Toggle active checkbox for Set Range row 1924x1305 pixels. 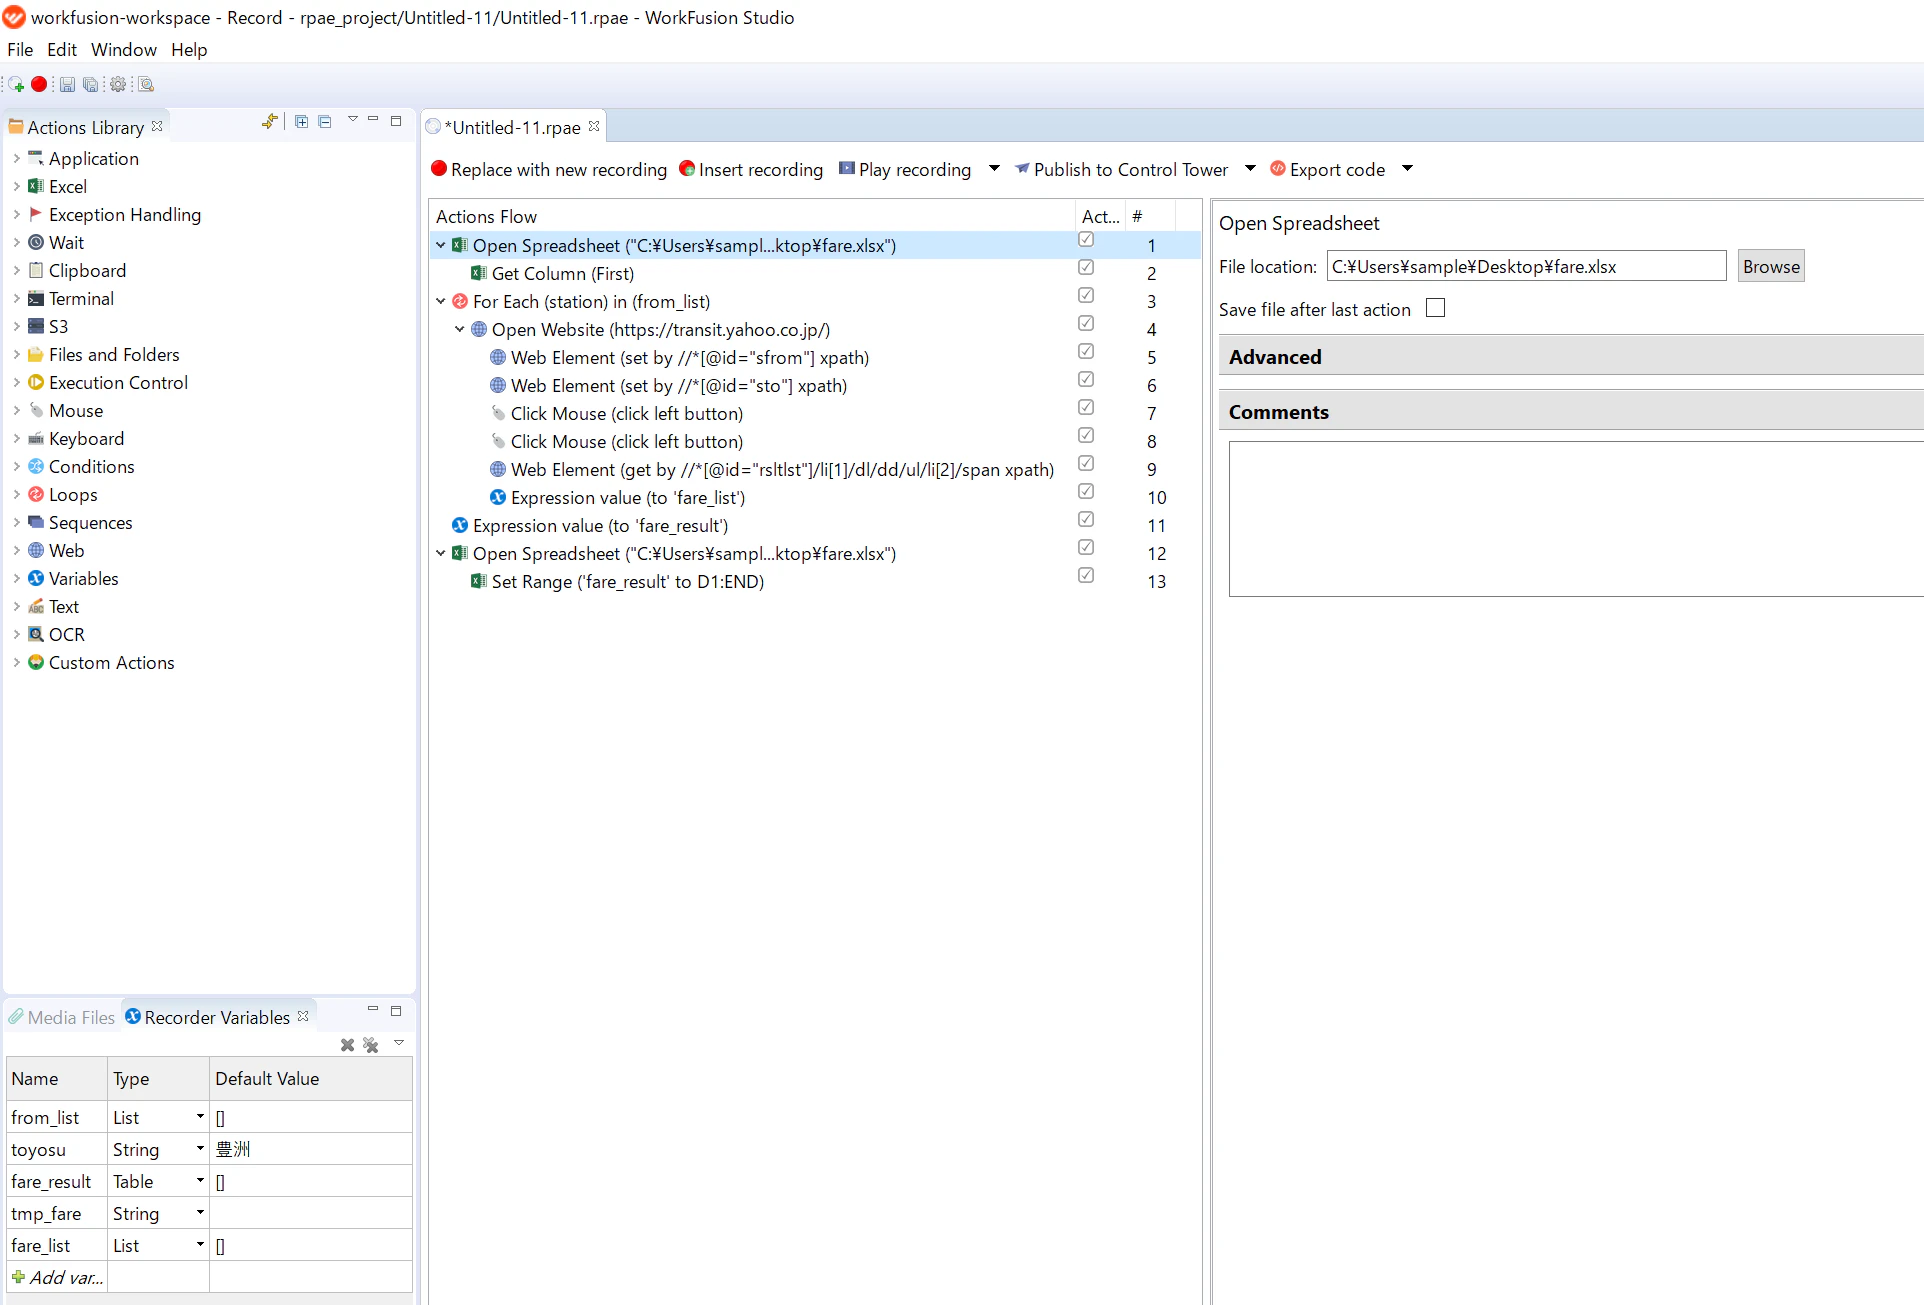pos(1086,576)
